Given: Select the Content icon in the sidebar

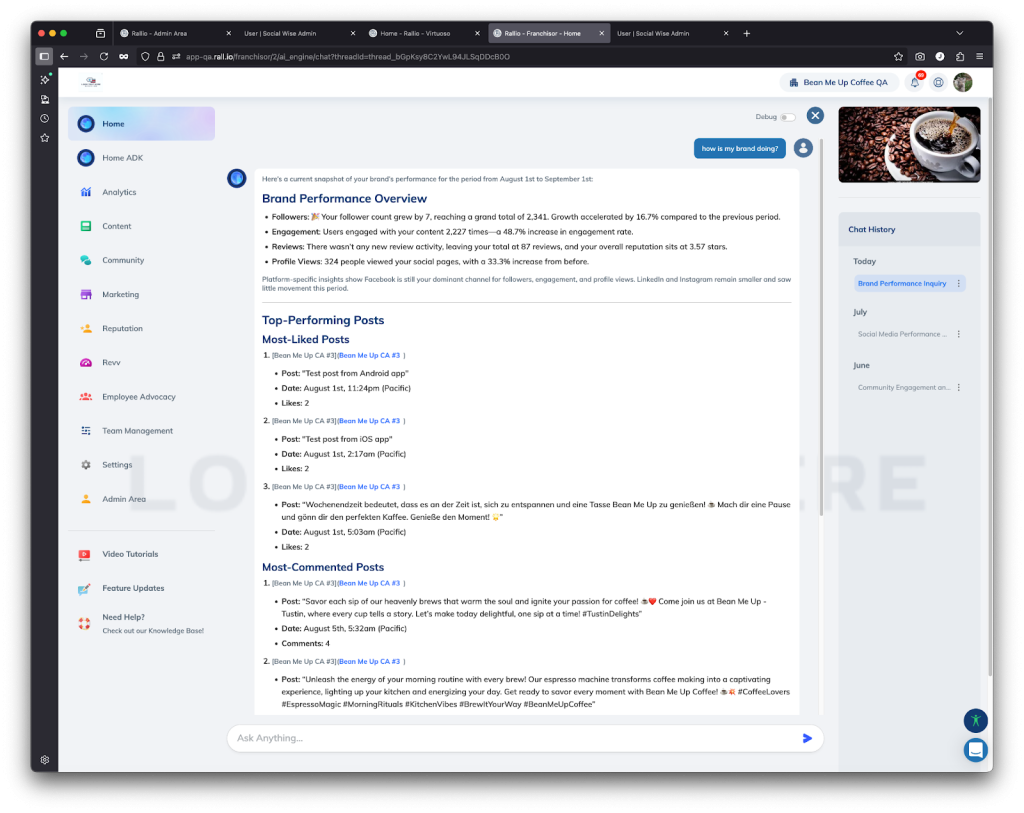Looking at the screenshot, I should 88,225.
